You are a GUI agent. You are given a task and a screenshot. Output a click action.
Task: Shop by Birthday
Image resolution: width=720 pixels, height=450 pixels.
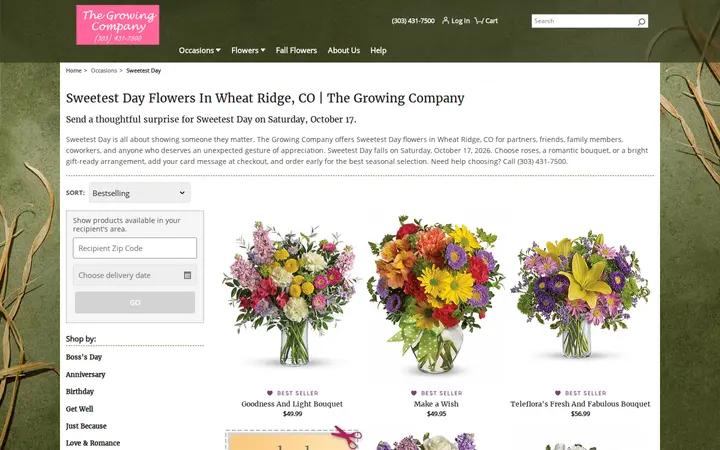[80, 392]
